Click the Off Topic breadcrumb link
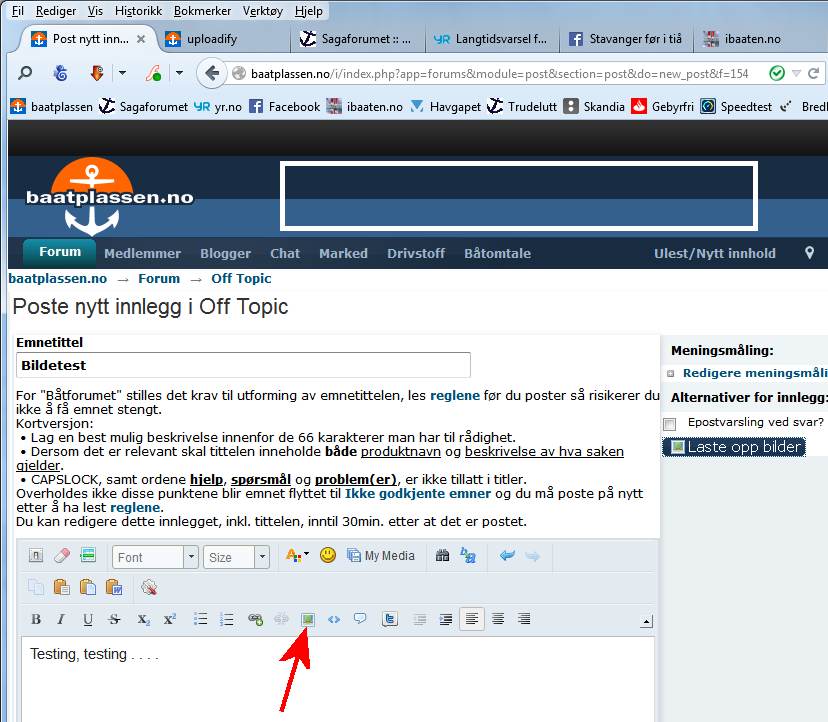Image resolution: width=828 pixels, height=722 pixels. 241,278
